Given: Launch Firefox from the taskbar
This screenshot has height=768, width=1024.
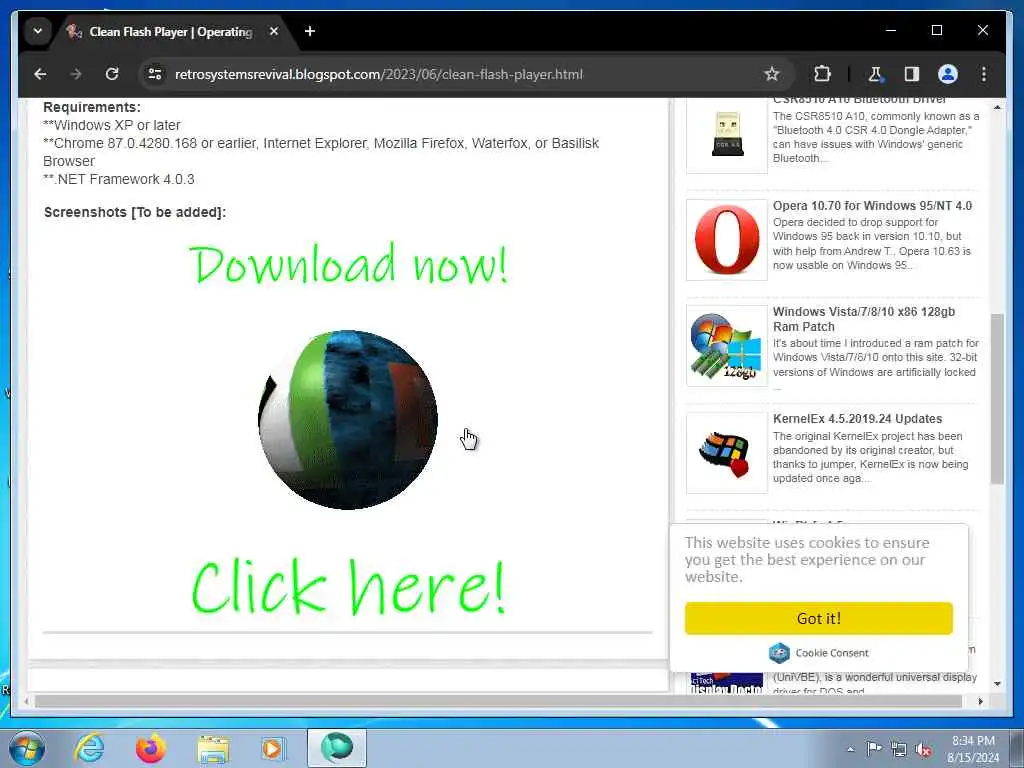Looking at the screenshot, I should click(x=150, y=748).
